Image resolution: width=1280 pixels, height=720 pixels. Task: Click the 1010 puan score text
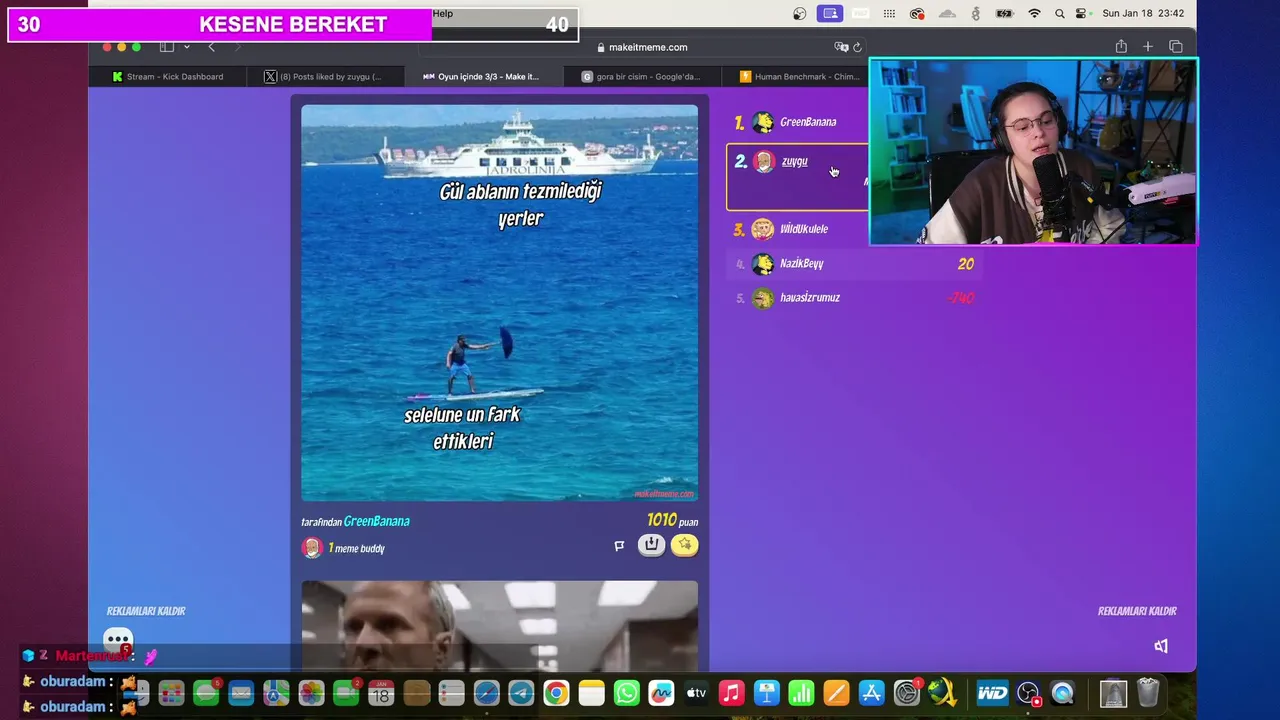(x=672, y=520)
